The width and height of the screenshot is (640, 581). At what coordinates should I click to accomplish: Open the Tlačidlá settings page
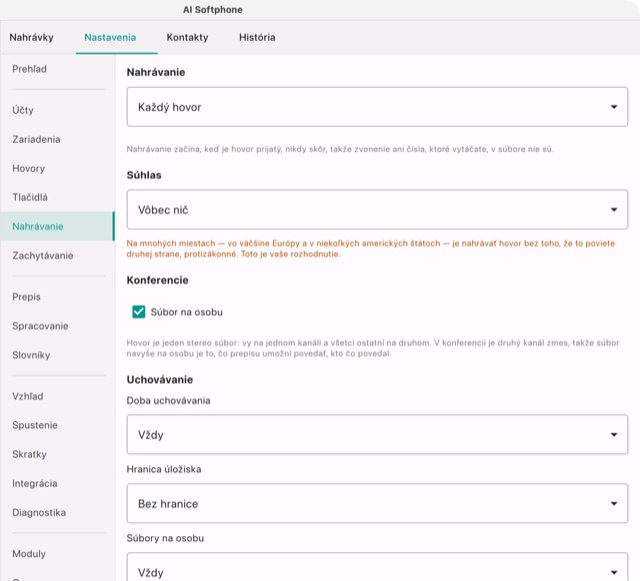click(57, 197)
